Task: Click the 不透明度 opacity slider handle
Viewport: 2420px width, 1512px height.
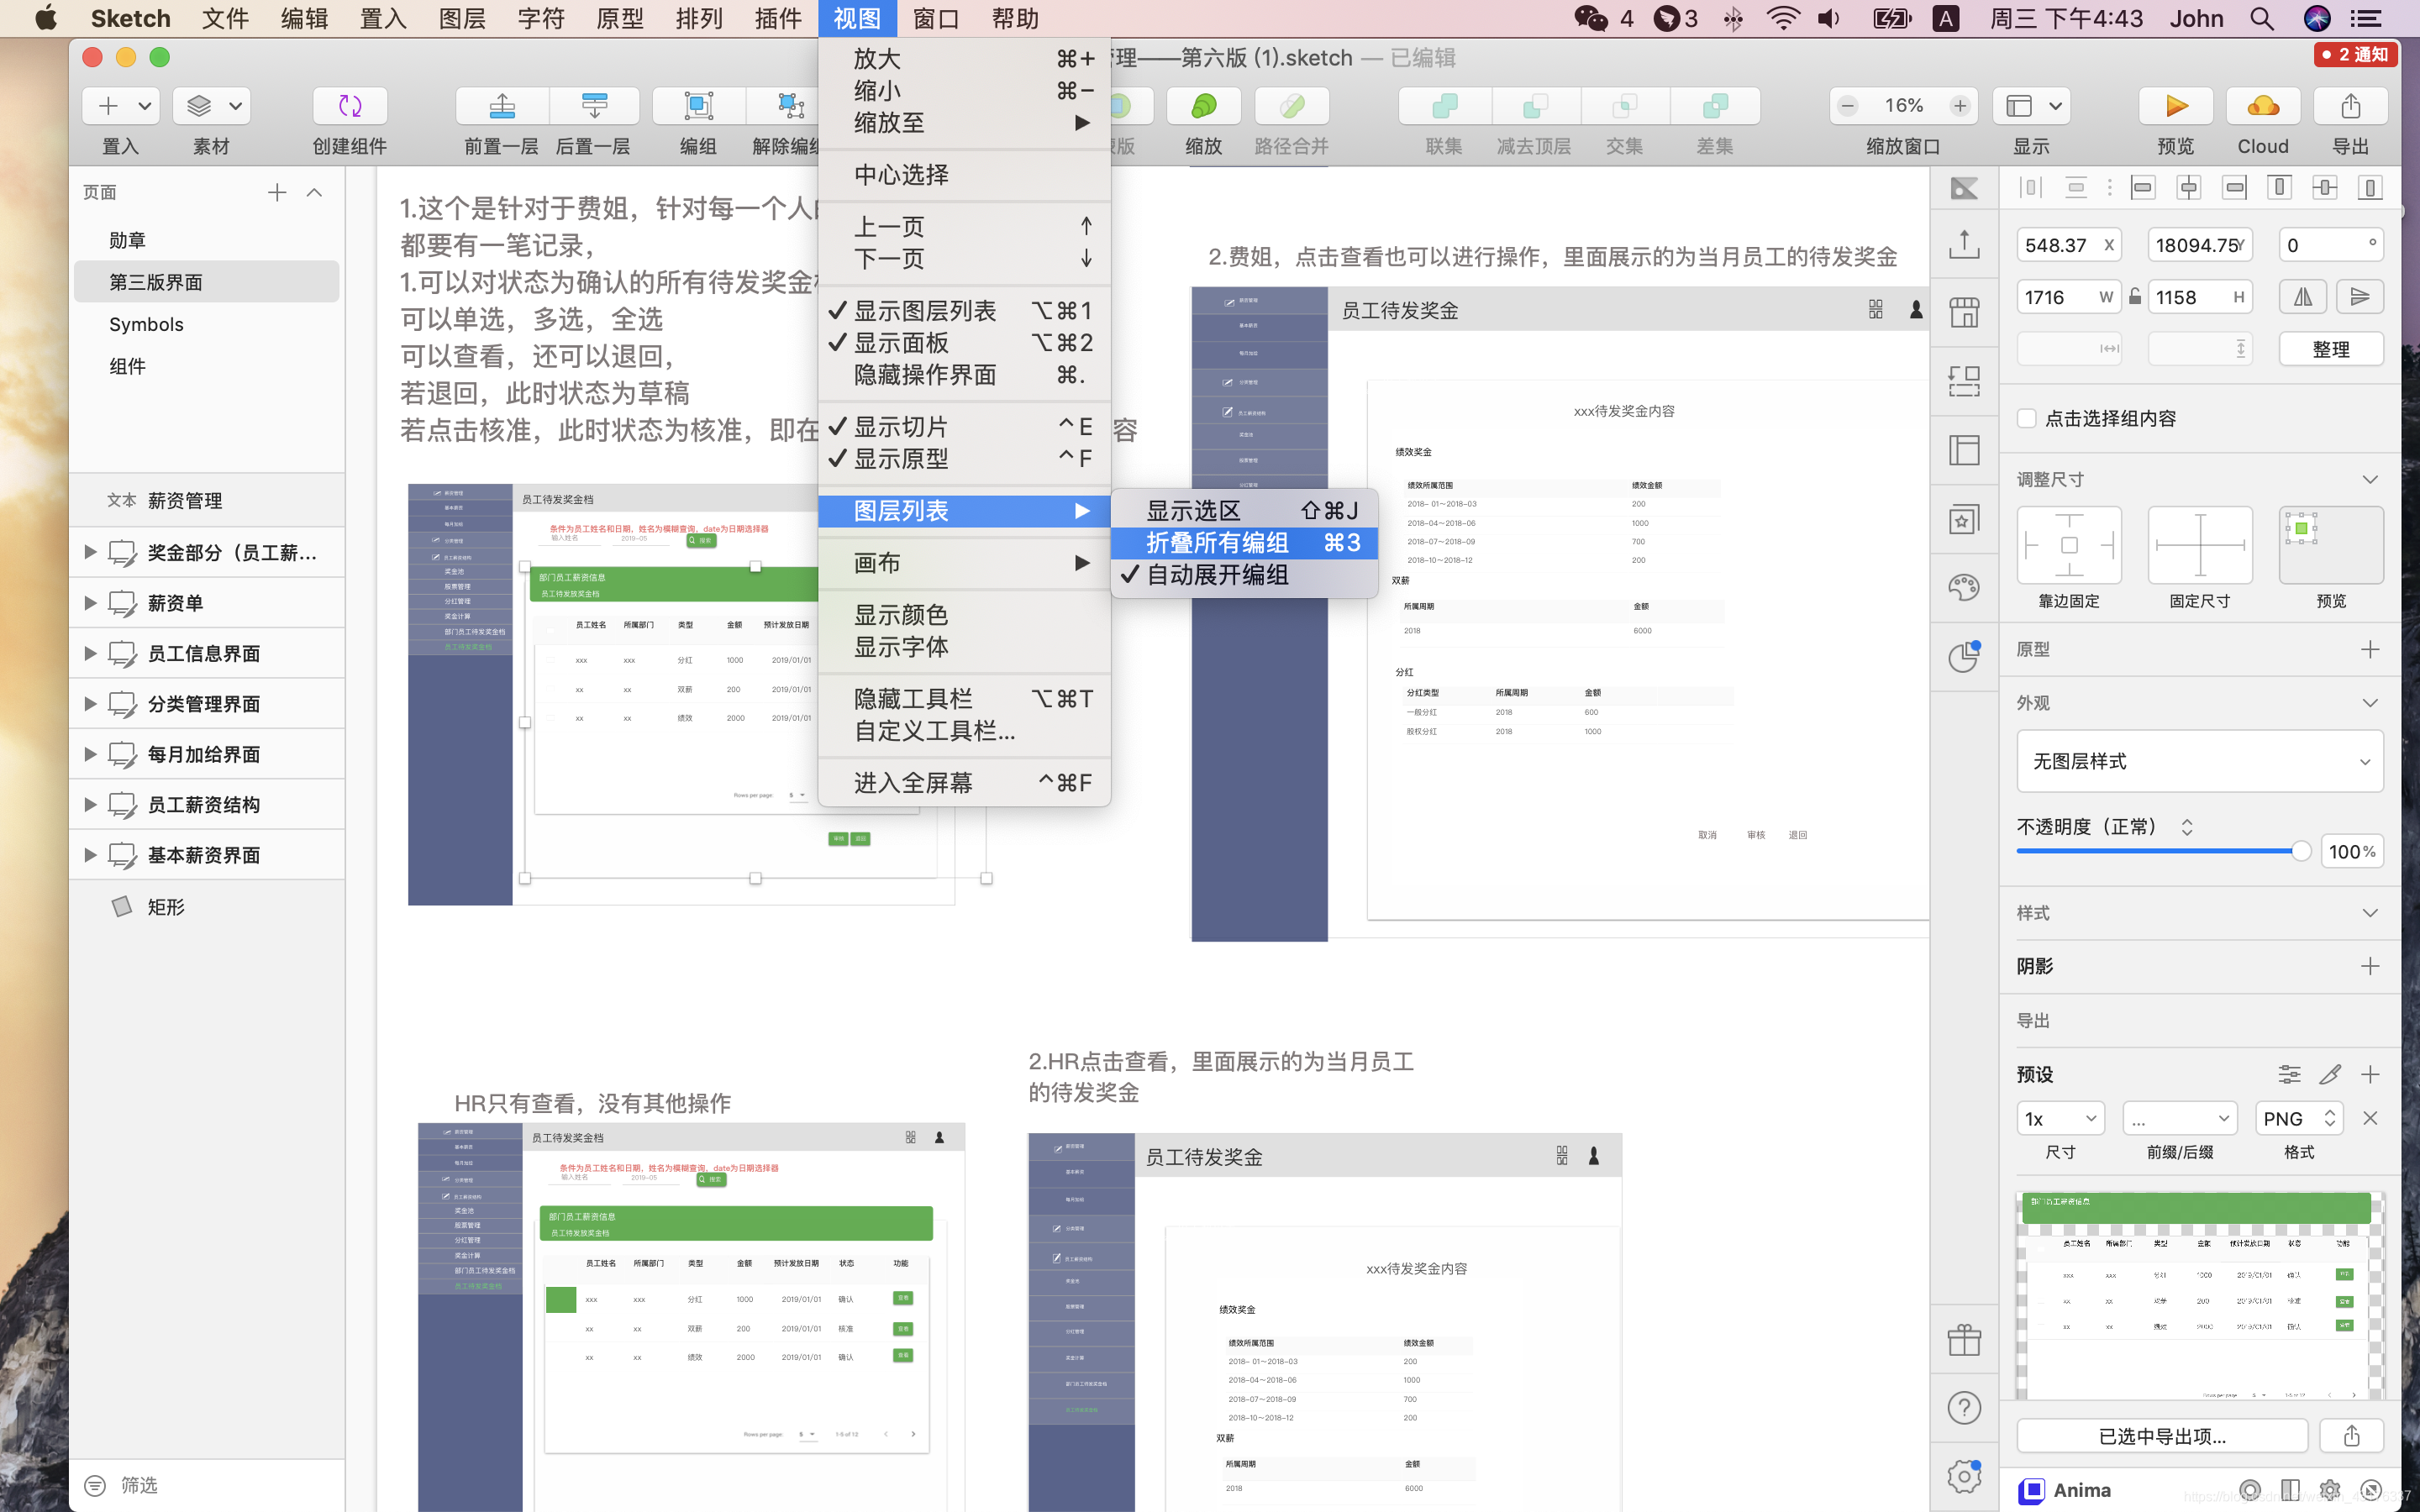Action: pyautogui.click(x=2300, y=851)
